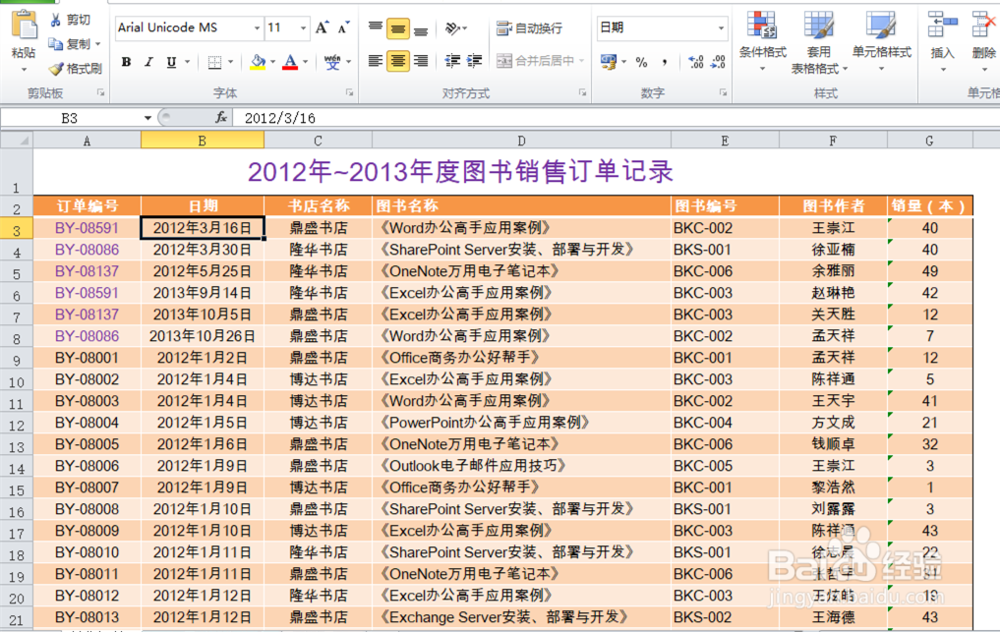The width and height of the screenshot is (1000, 632).
Task: Open the fill color dropdown arrow
Action: point(272,62)
